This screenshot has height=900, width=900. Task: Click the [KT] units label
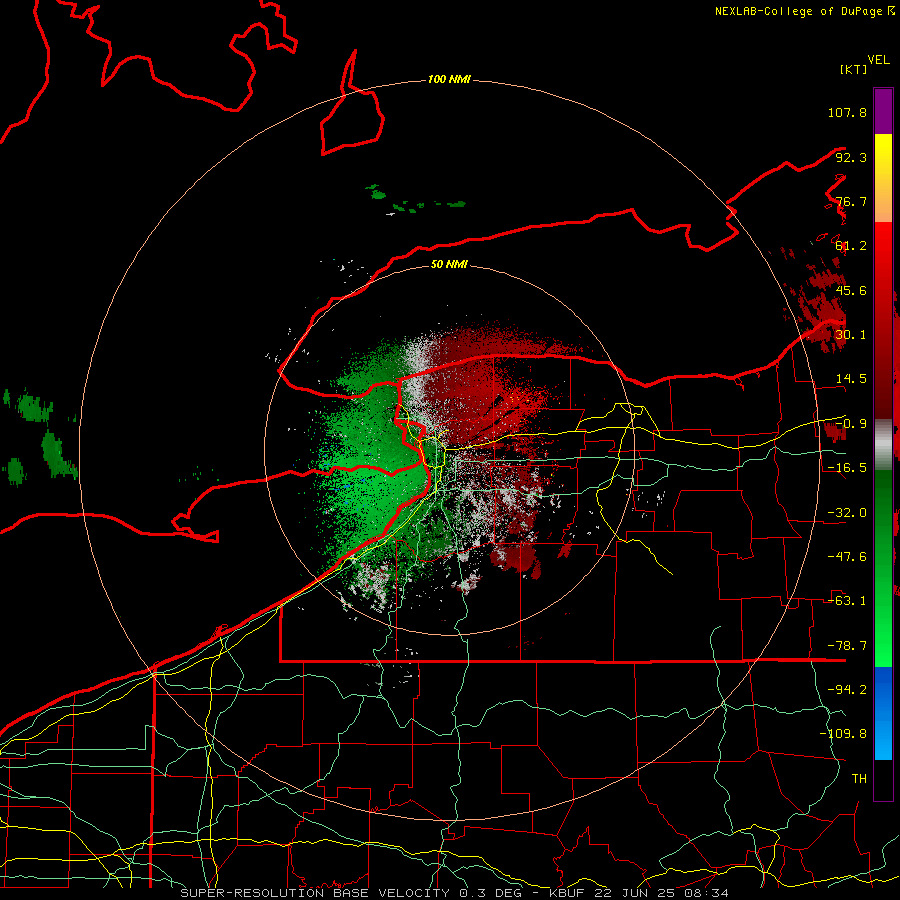pyautogui.click(x=854, y=69)
